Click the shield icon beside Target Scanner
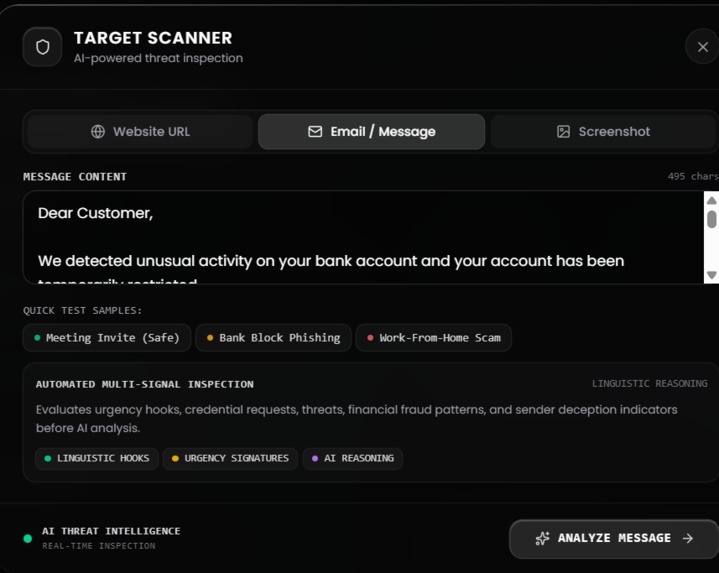The width and height of the screenshot is (719, 573). (x=43, y=47)
